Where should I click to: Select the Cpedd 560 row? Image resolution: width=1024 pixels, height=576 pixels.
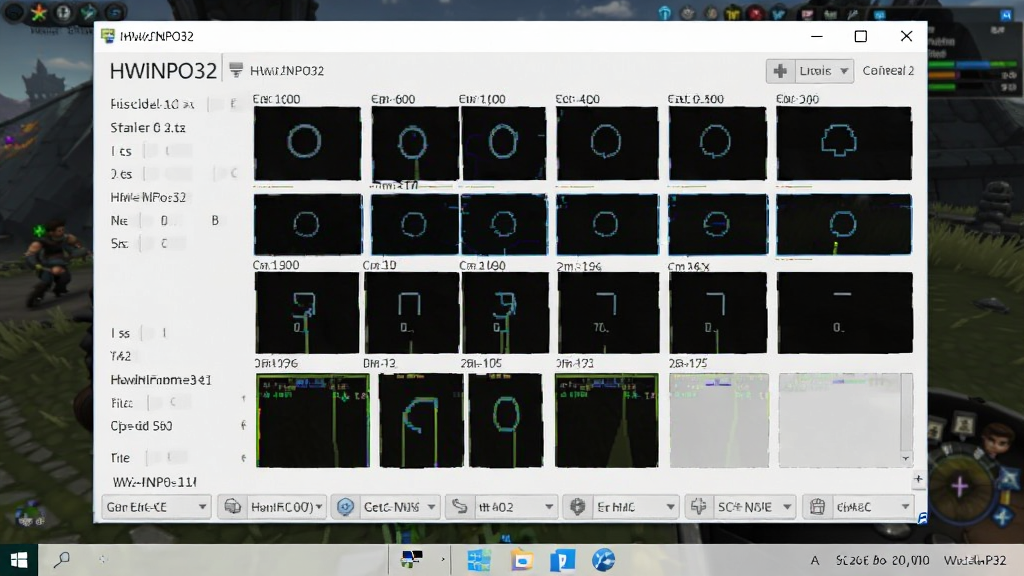[142, 426]
